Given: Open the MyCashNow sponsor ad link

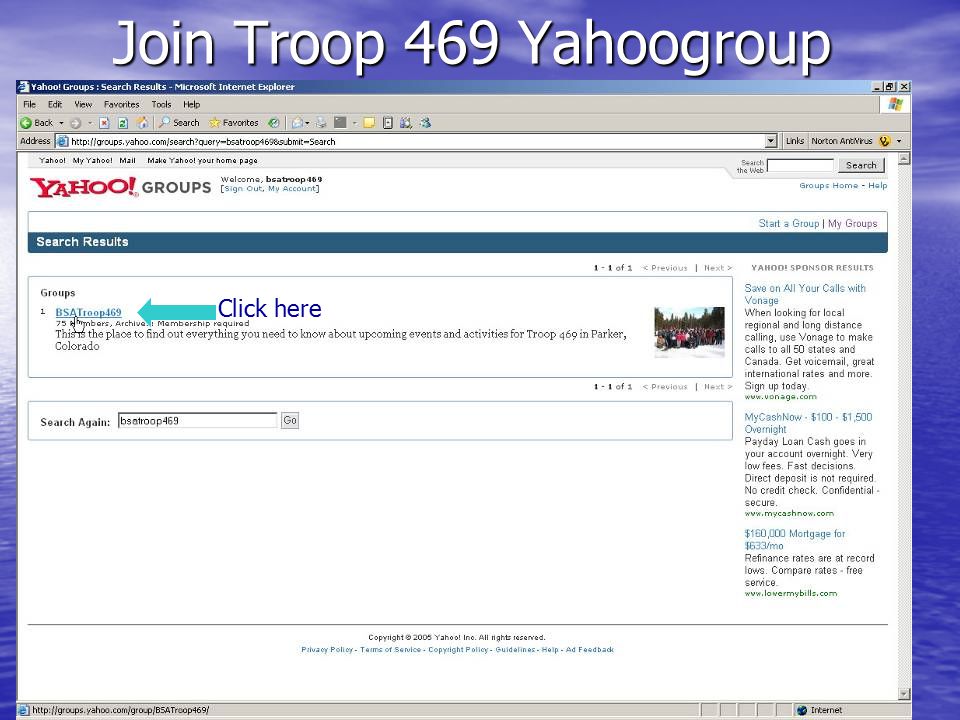Looking at the screenshot, I should point(808,423).
